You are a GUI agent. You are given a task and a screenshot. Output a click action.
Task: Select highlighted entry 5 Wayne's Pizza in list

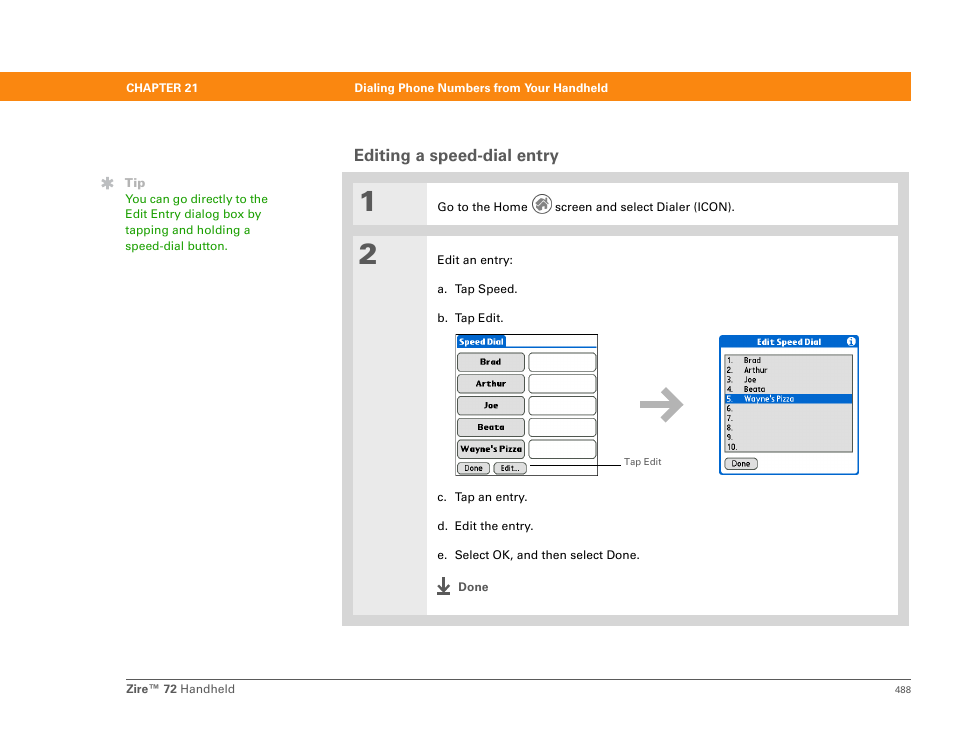[x=787, y=399]
